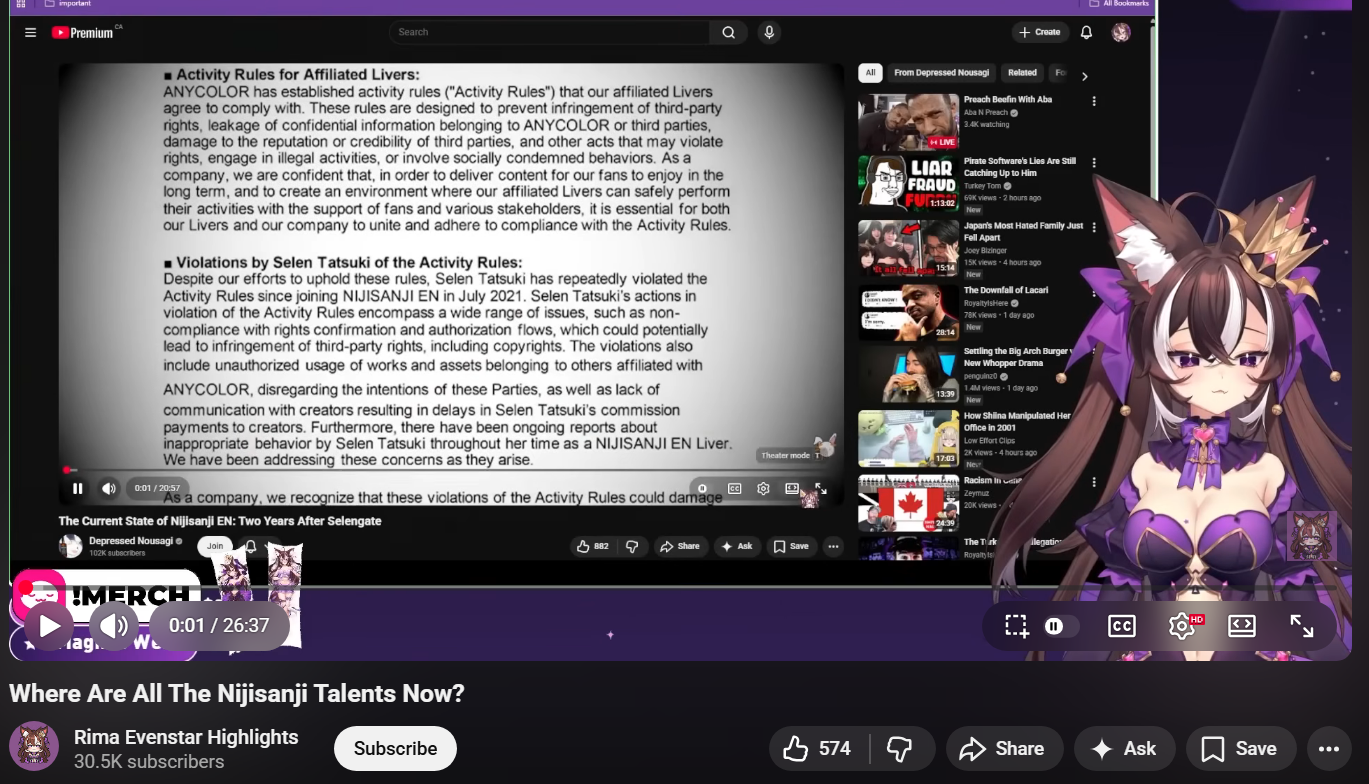Like the embedded video with 882 likes
Viewport: 1369px width, 784px height.
point(592,546)
